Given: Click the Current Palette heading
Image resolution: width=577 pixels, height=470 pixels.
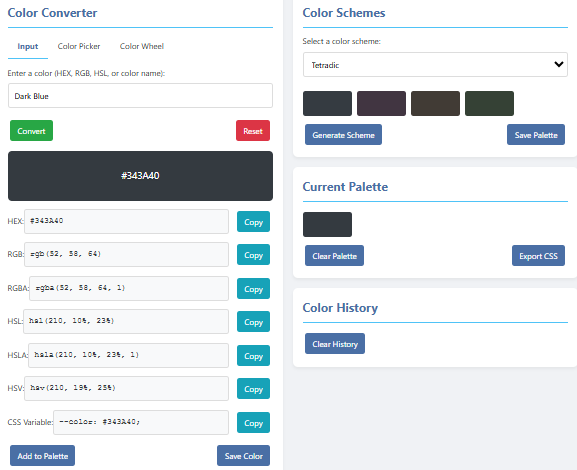Looking at the screenshot, I should coord(345,187).
